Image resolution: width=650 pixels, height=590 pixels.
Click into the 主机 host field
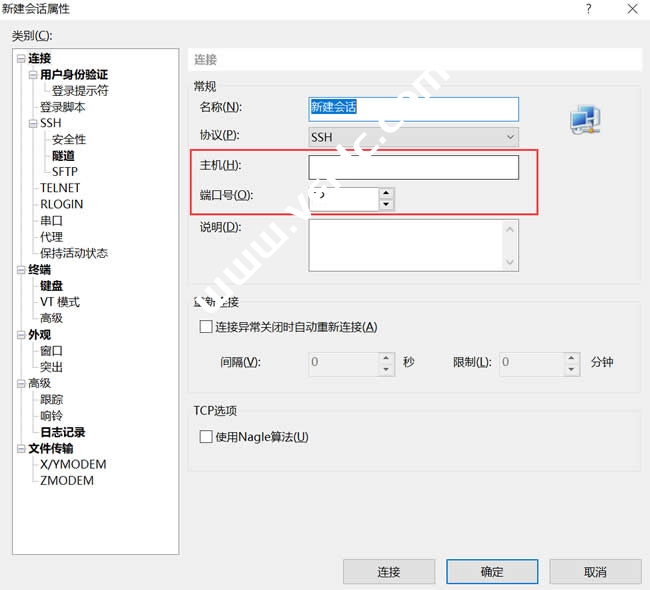coord(413,167)
